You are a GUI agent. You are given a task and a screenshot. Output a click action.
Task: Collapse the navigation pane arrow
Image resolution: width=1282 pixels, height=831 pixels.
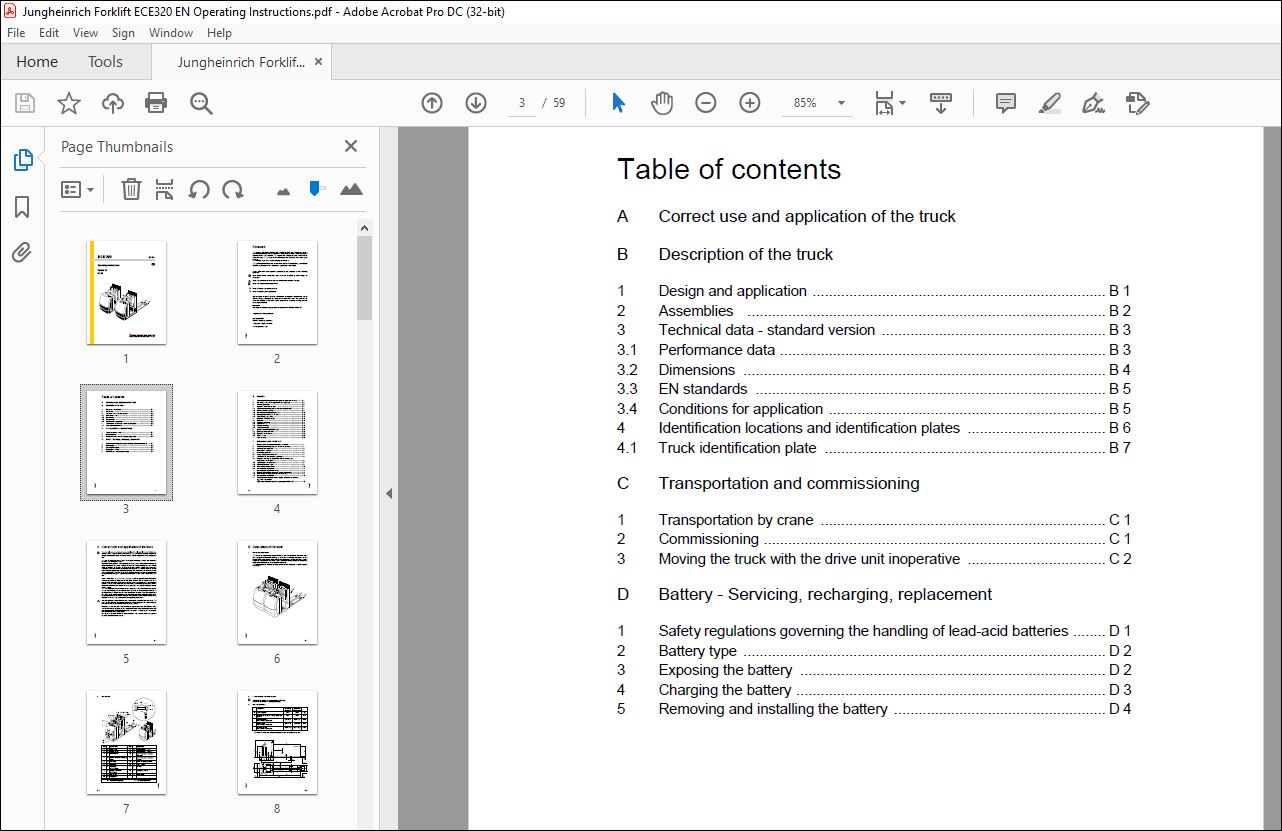point(389,493)
